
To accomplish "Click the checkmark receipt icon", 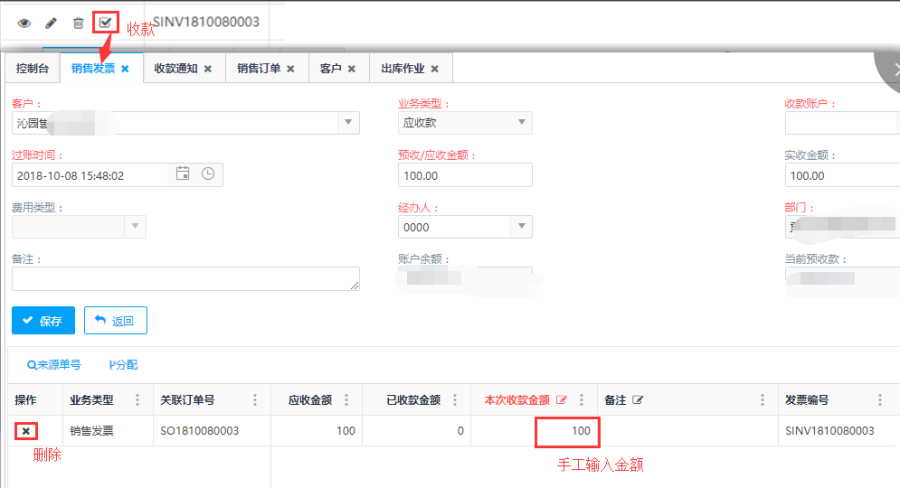I will [x=105, y=22].
